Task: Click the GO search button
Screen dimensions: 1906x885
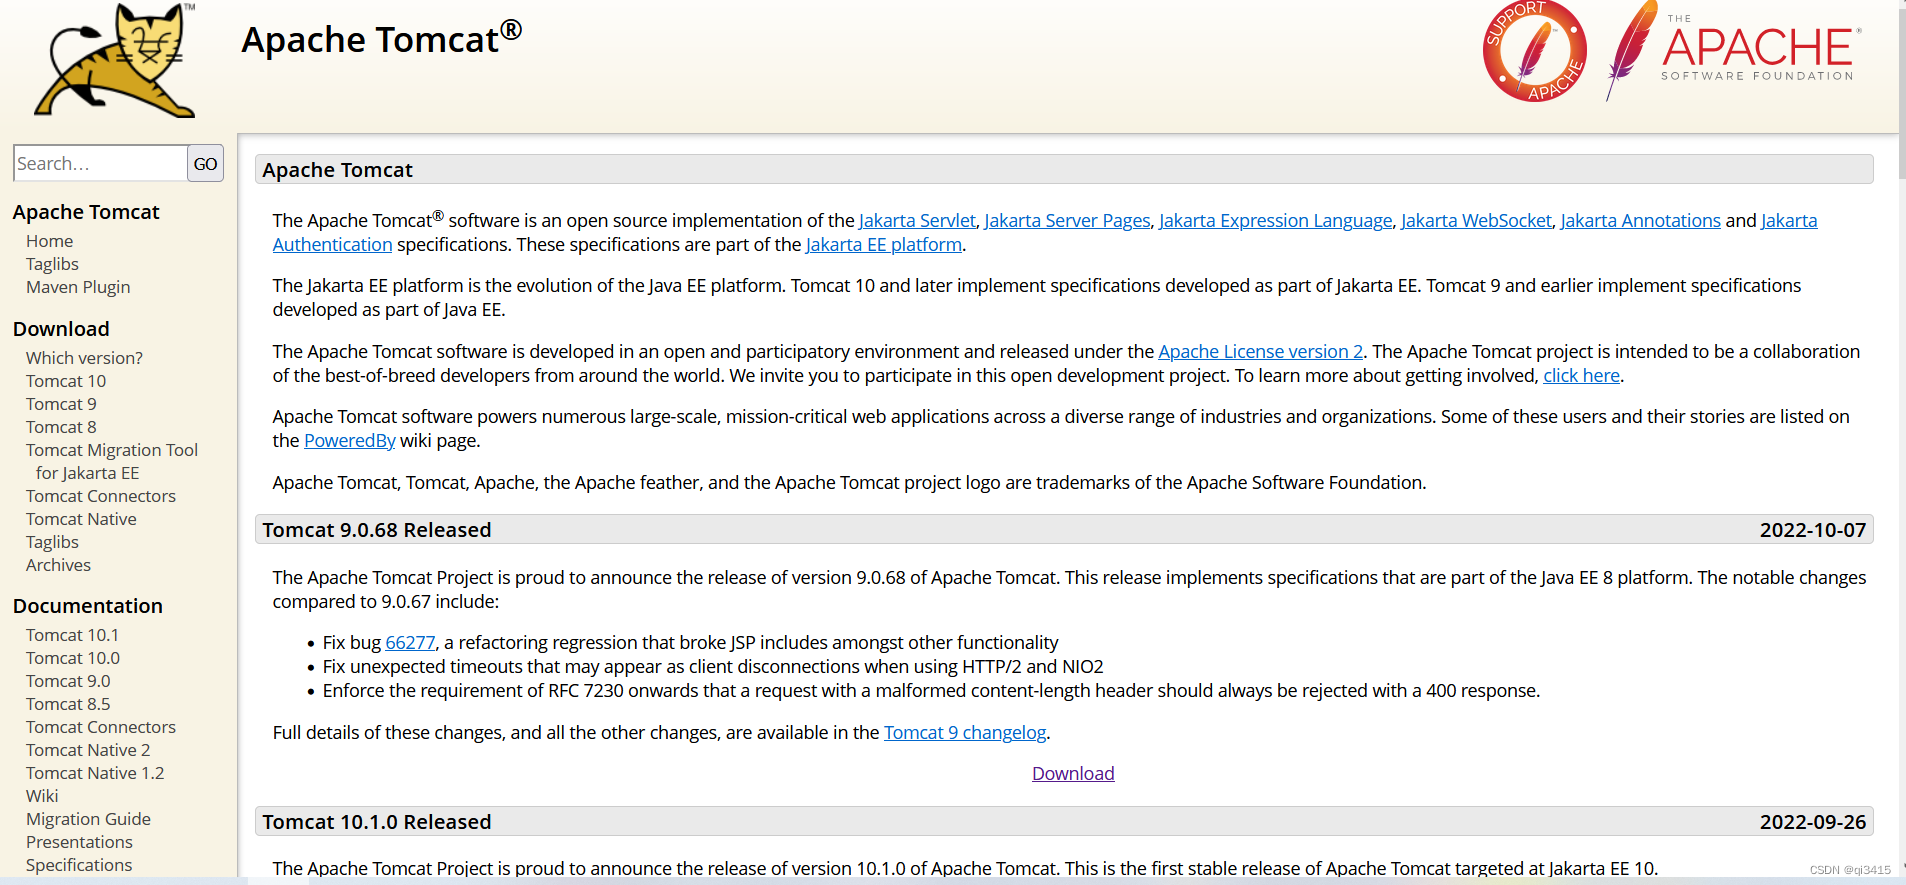Action: tap(205, 163)
